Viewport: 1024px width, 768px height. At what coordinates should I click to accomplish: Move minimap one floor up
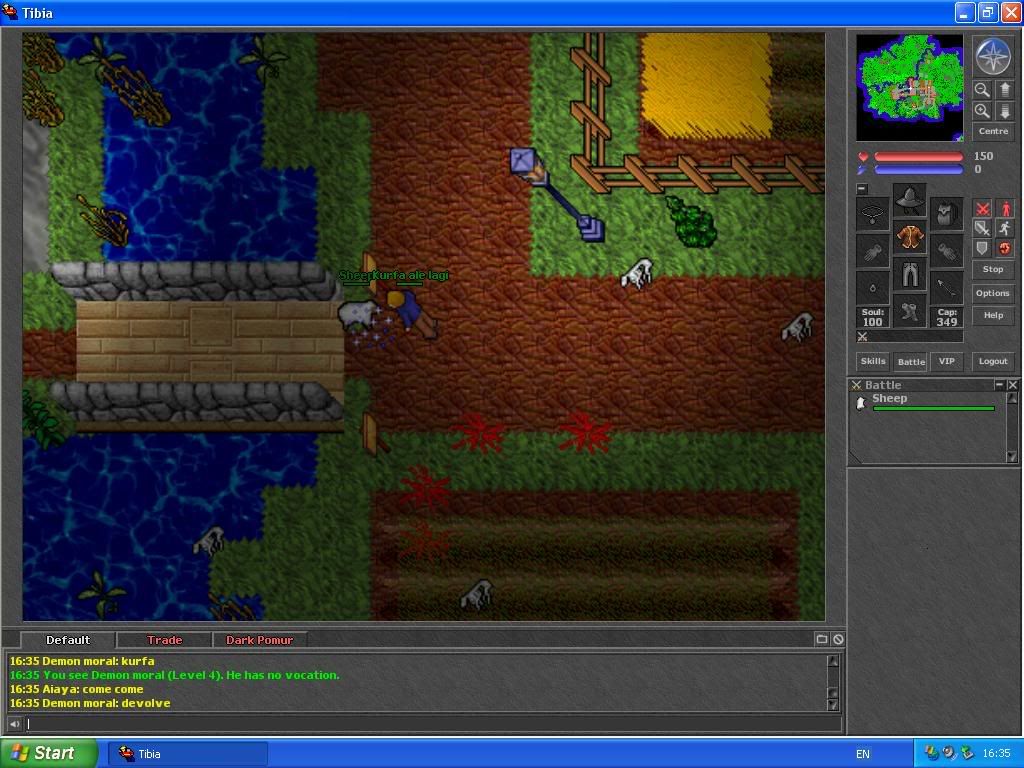[x=1004, y=89]
